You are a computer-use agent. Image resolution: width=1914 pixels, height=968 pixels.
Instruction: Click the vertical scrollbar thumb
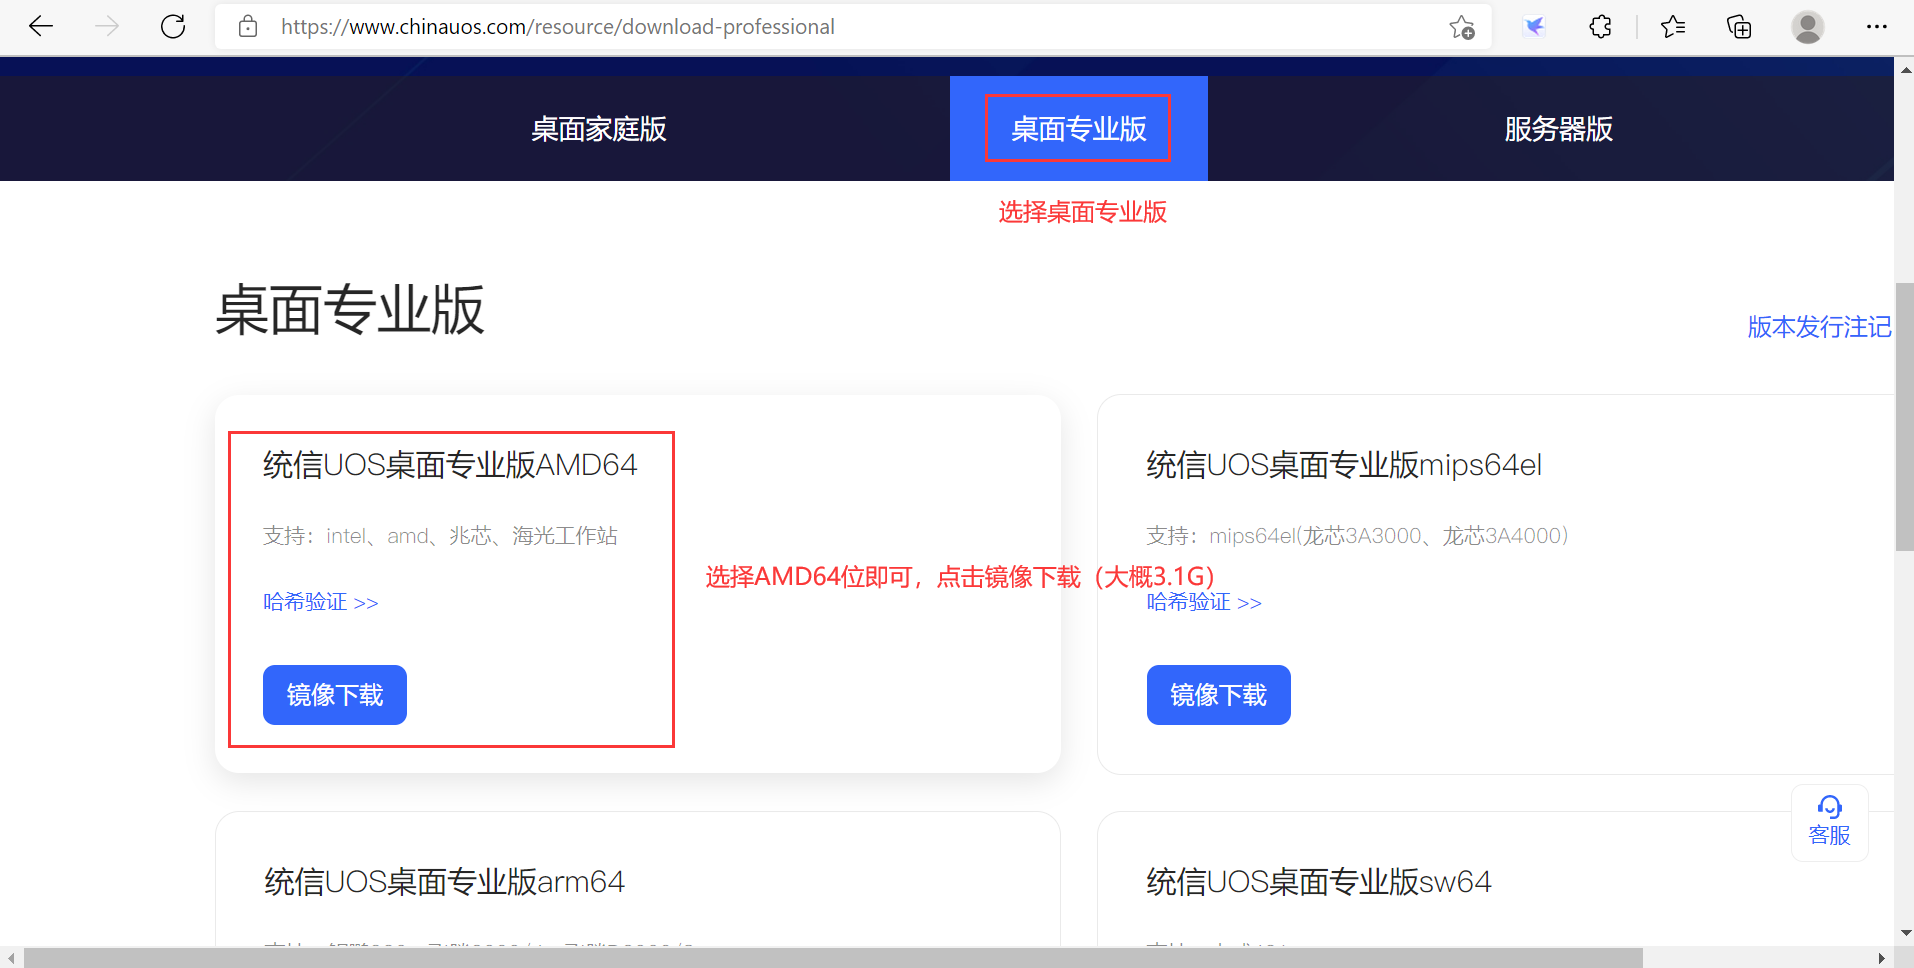[1904, 417]
